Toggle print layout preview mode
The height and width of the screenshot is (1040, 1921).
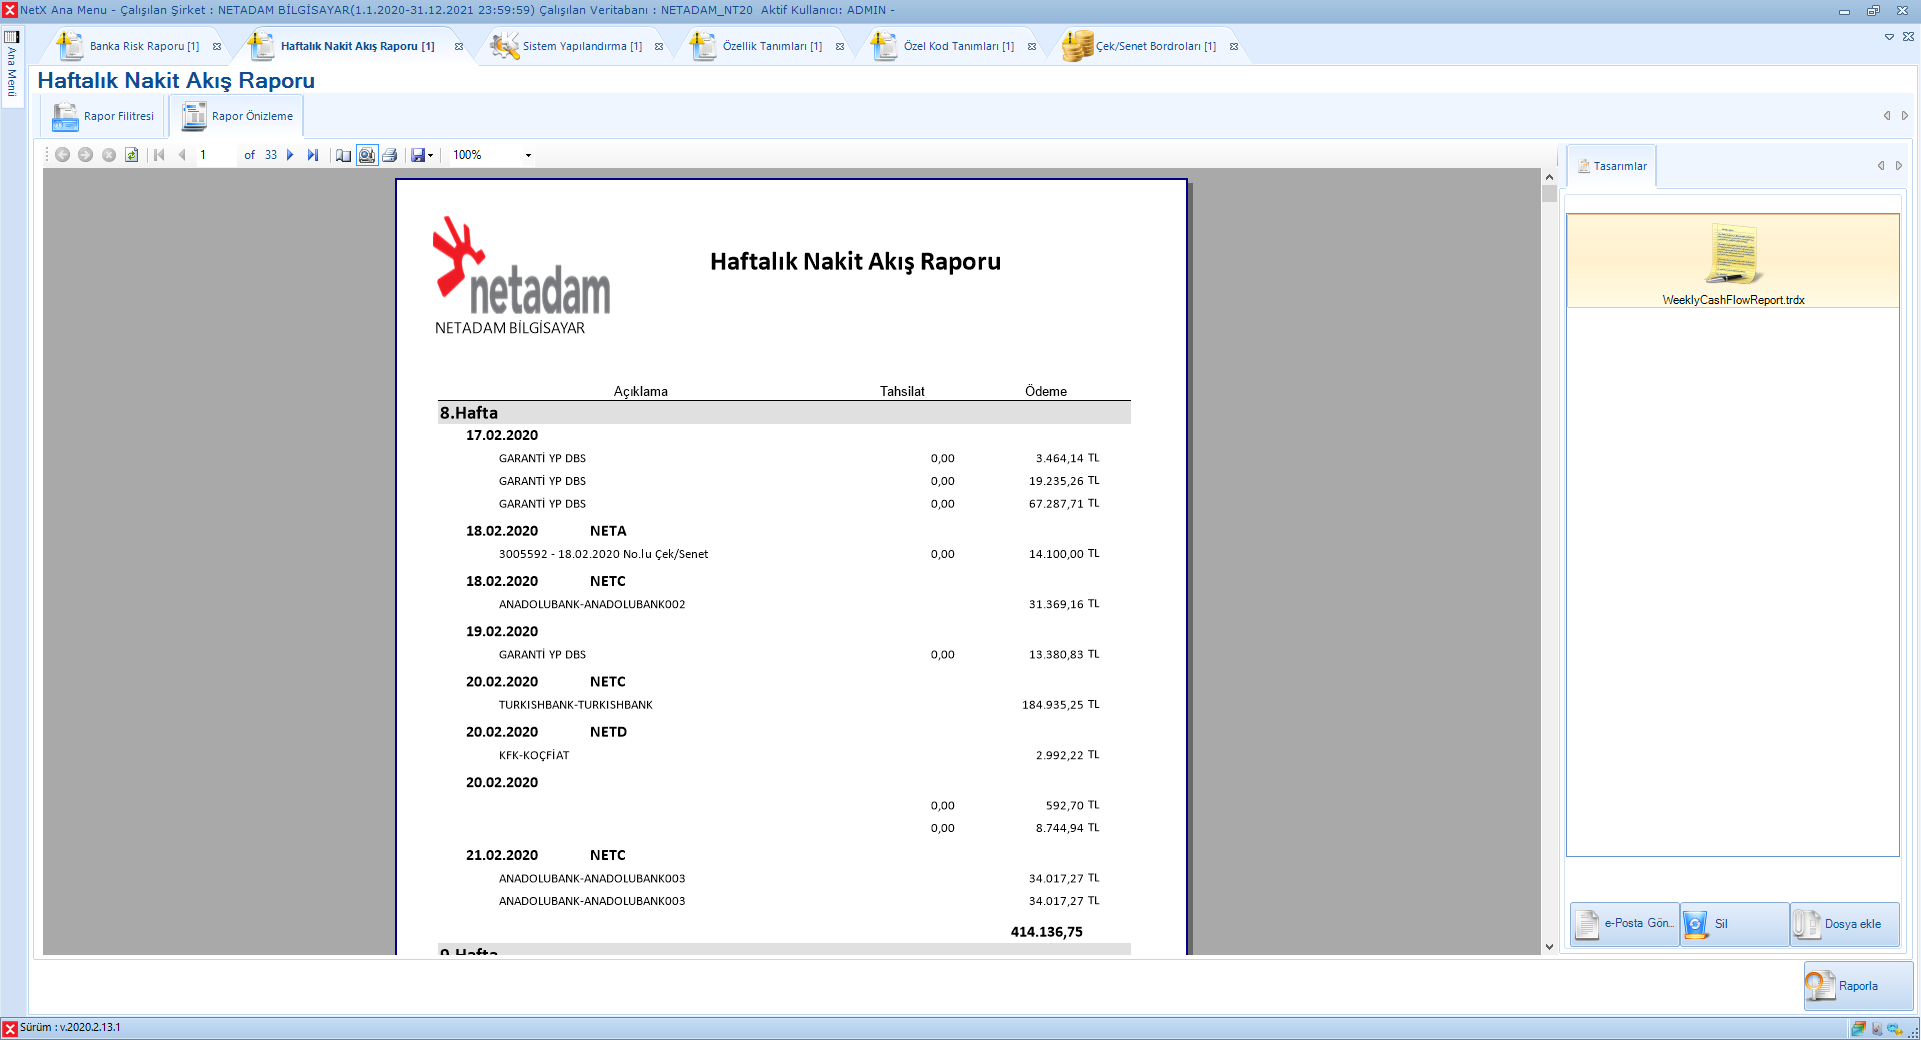367,155
